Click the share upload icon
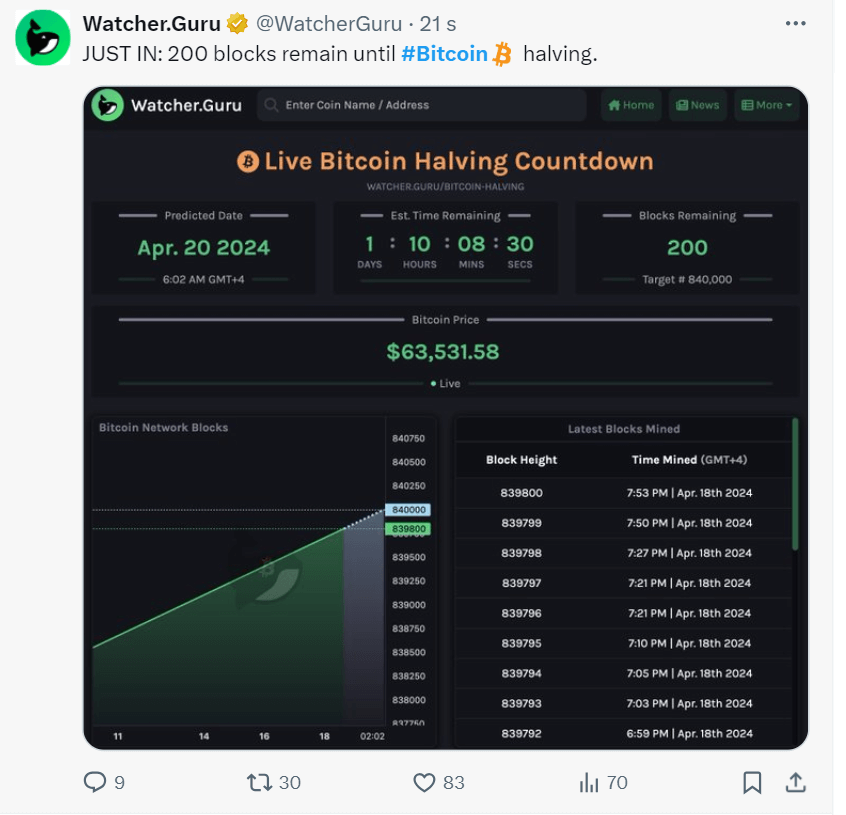Image resolution: width=846 pixels, height=815 pixels. click(x=796, y=782)
